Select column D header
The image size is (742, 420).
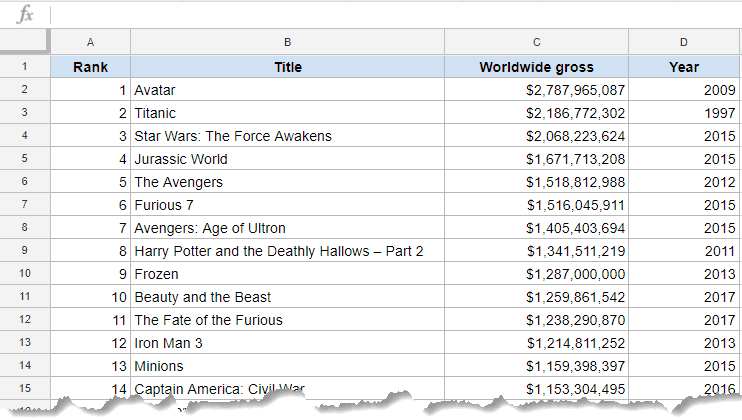coord(684,42)
